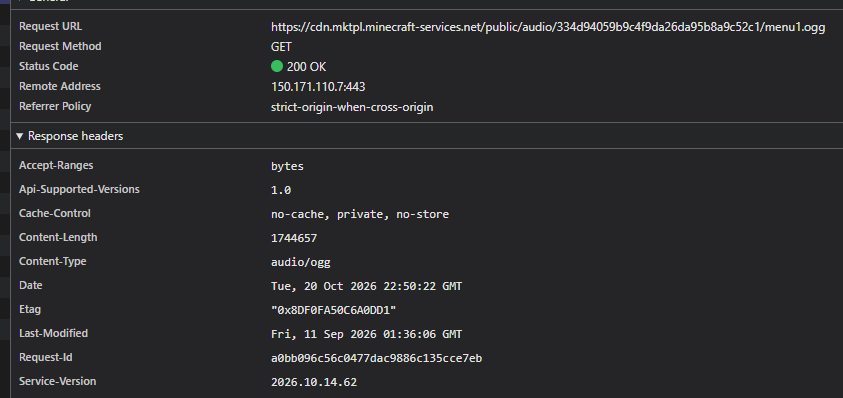The image size is (843, 398).
Task: Select the bytes value of Accept-Ranges
Action: 288,167
